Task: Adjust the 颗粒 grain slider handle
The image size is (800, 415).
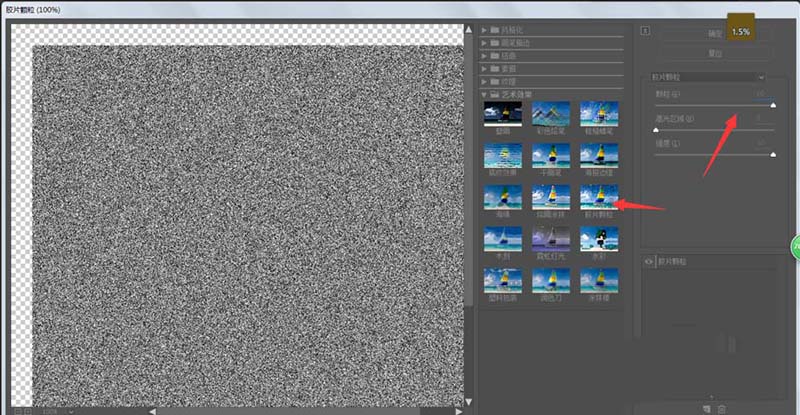Action: click(773, 105)
